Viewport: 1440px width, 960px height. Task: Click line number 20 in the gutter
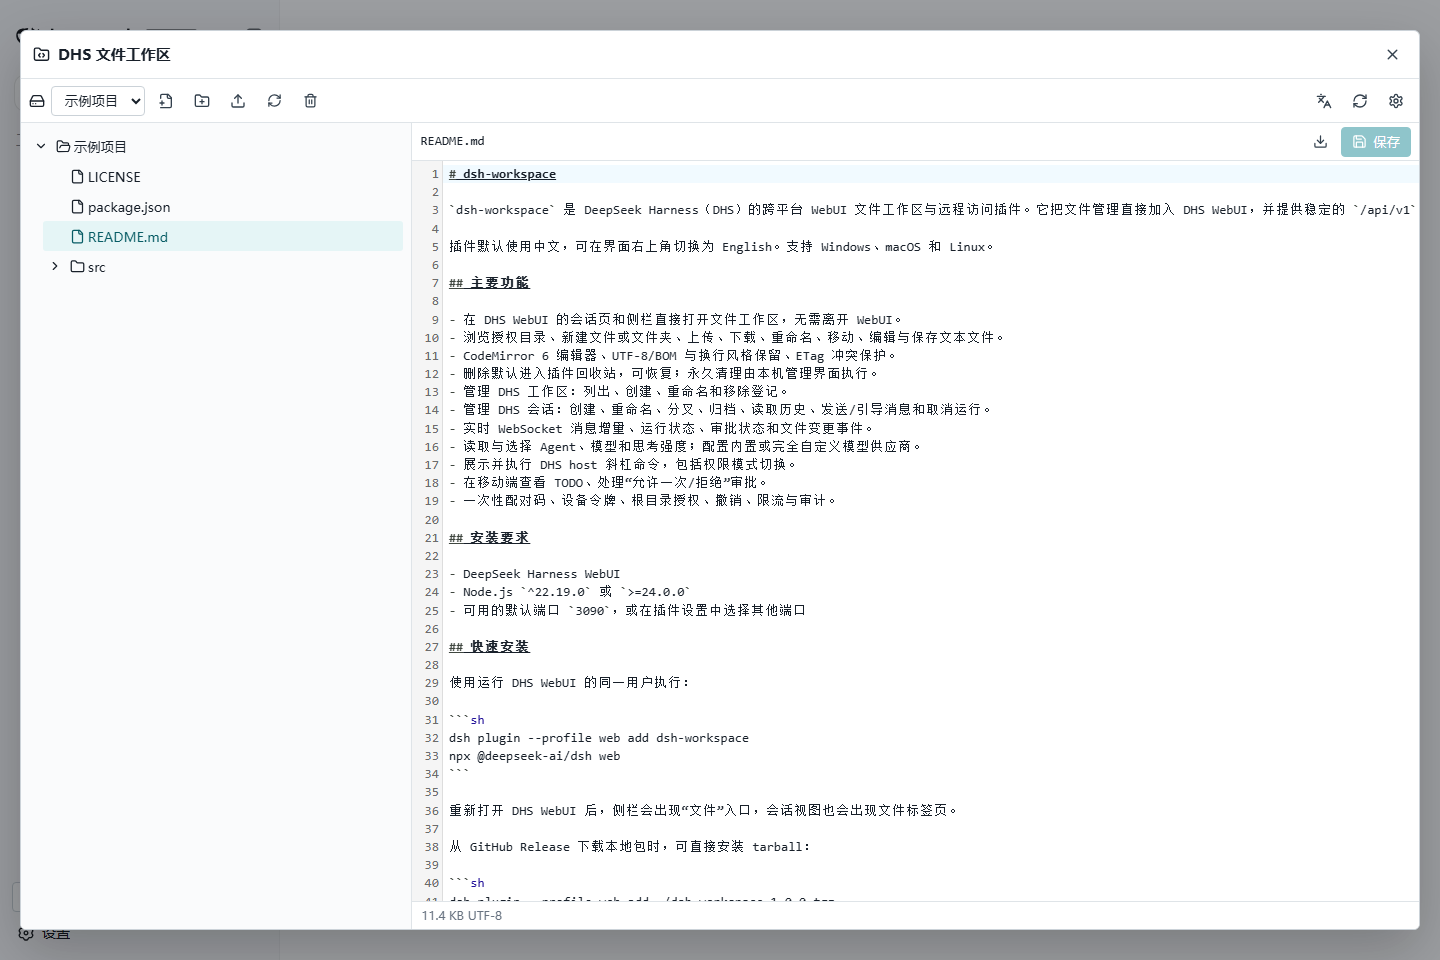[x=431, y=520]
